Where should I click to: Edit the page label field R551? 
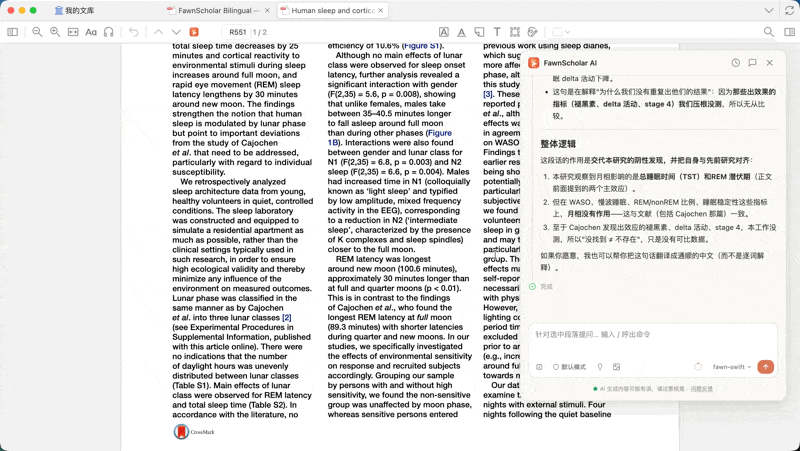(238, 32)
